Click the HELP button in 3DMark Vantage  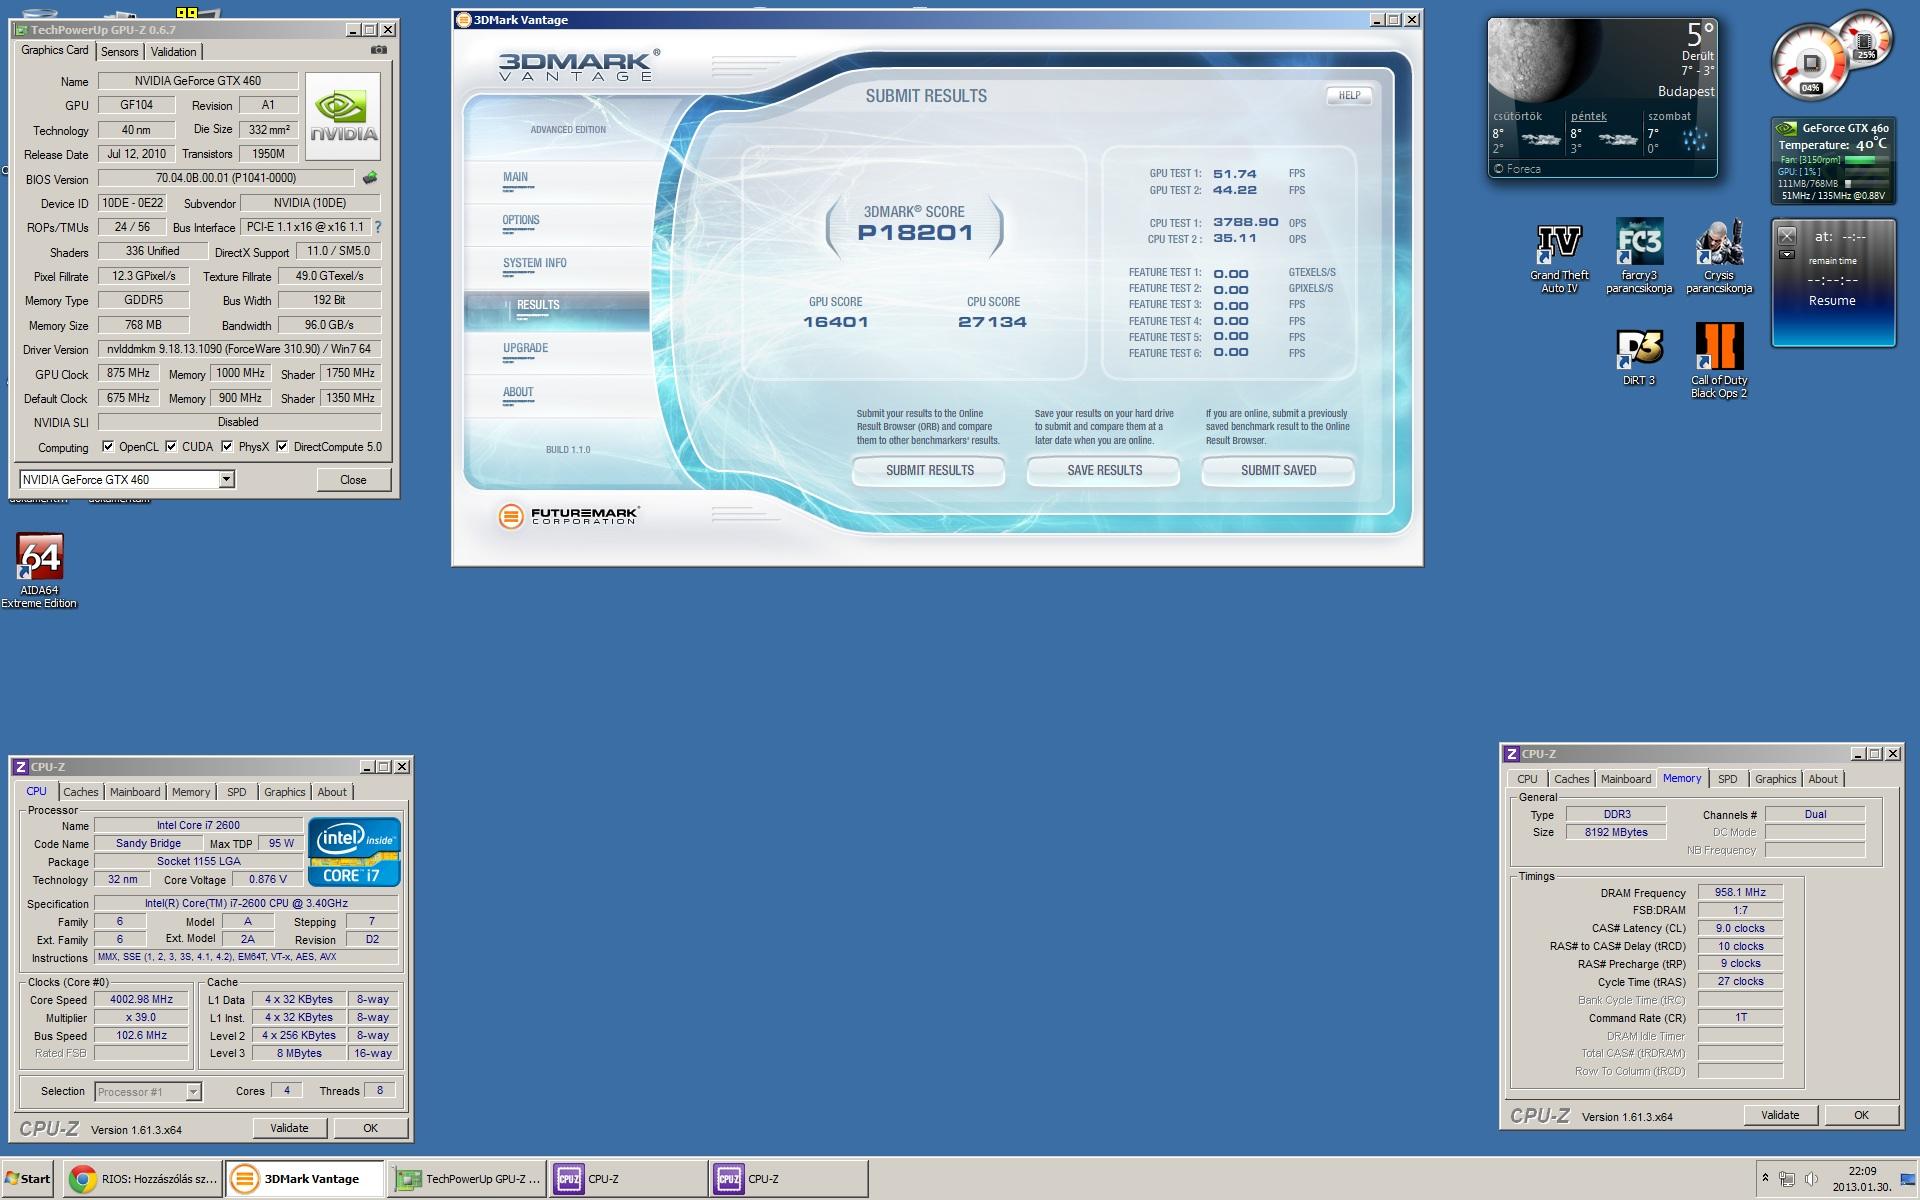click(1349, 96)
